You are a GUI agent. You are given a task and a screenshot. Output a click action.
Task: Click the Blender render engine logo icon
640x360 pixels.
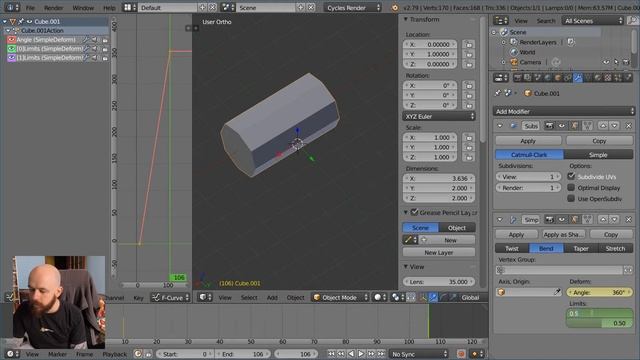click(x=395, y=7)
